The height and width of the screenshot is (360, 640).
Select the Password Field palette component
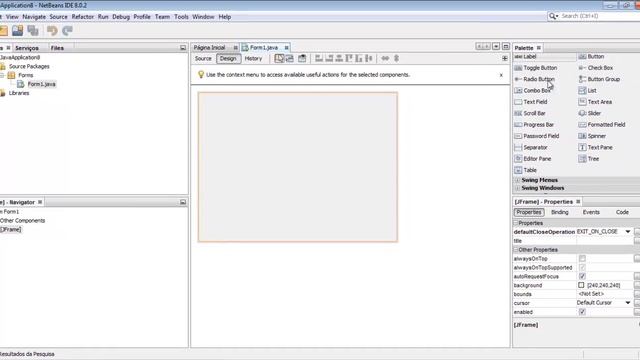click(537, 136)
